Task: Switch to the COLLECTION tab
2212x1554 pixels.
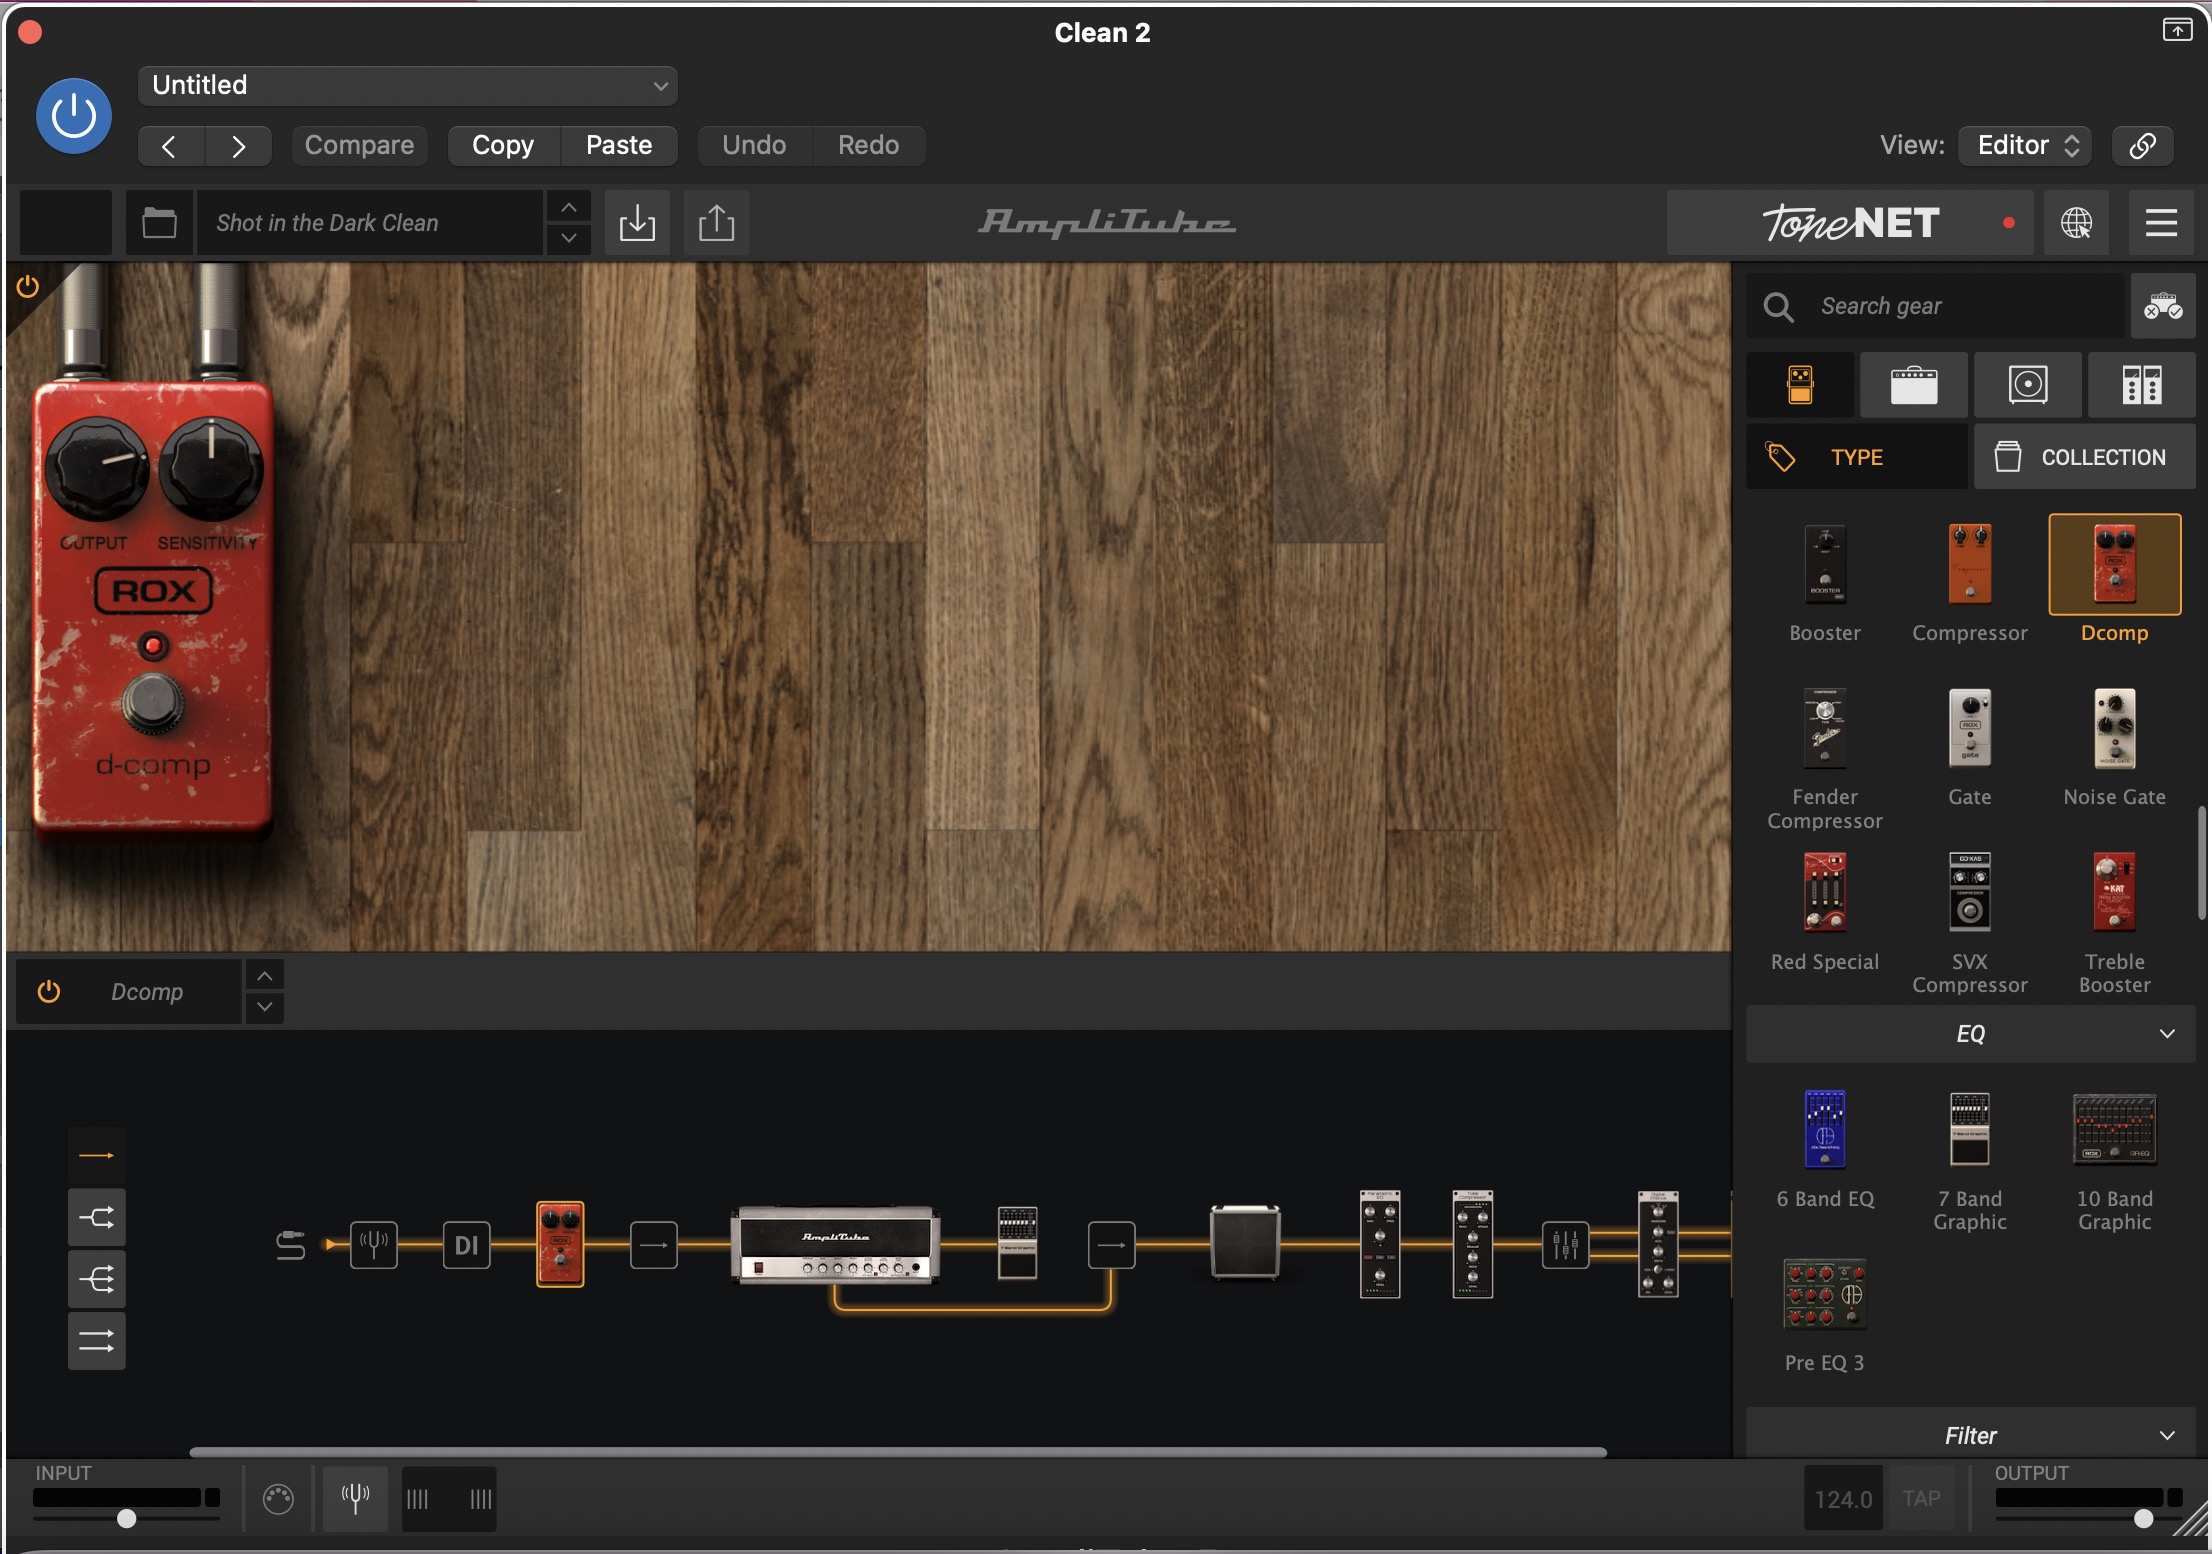Action: 2085,457
